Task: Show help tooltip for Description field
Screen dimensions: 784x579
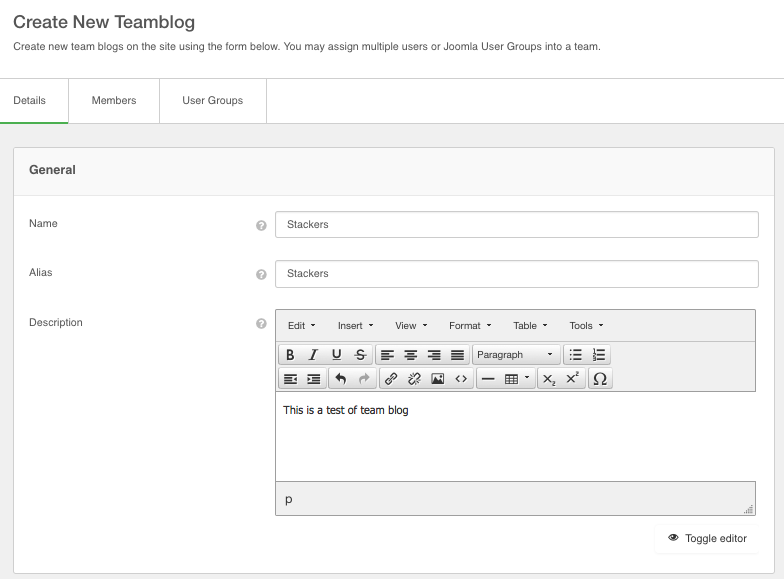Action: [x=261, y=324]
